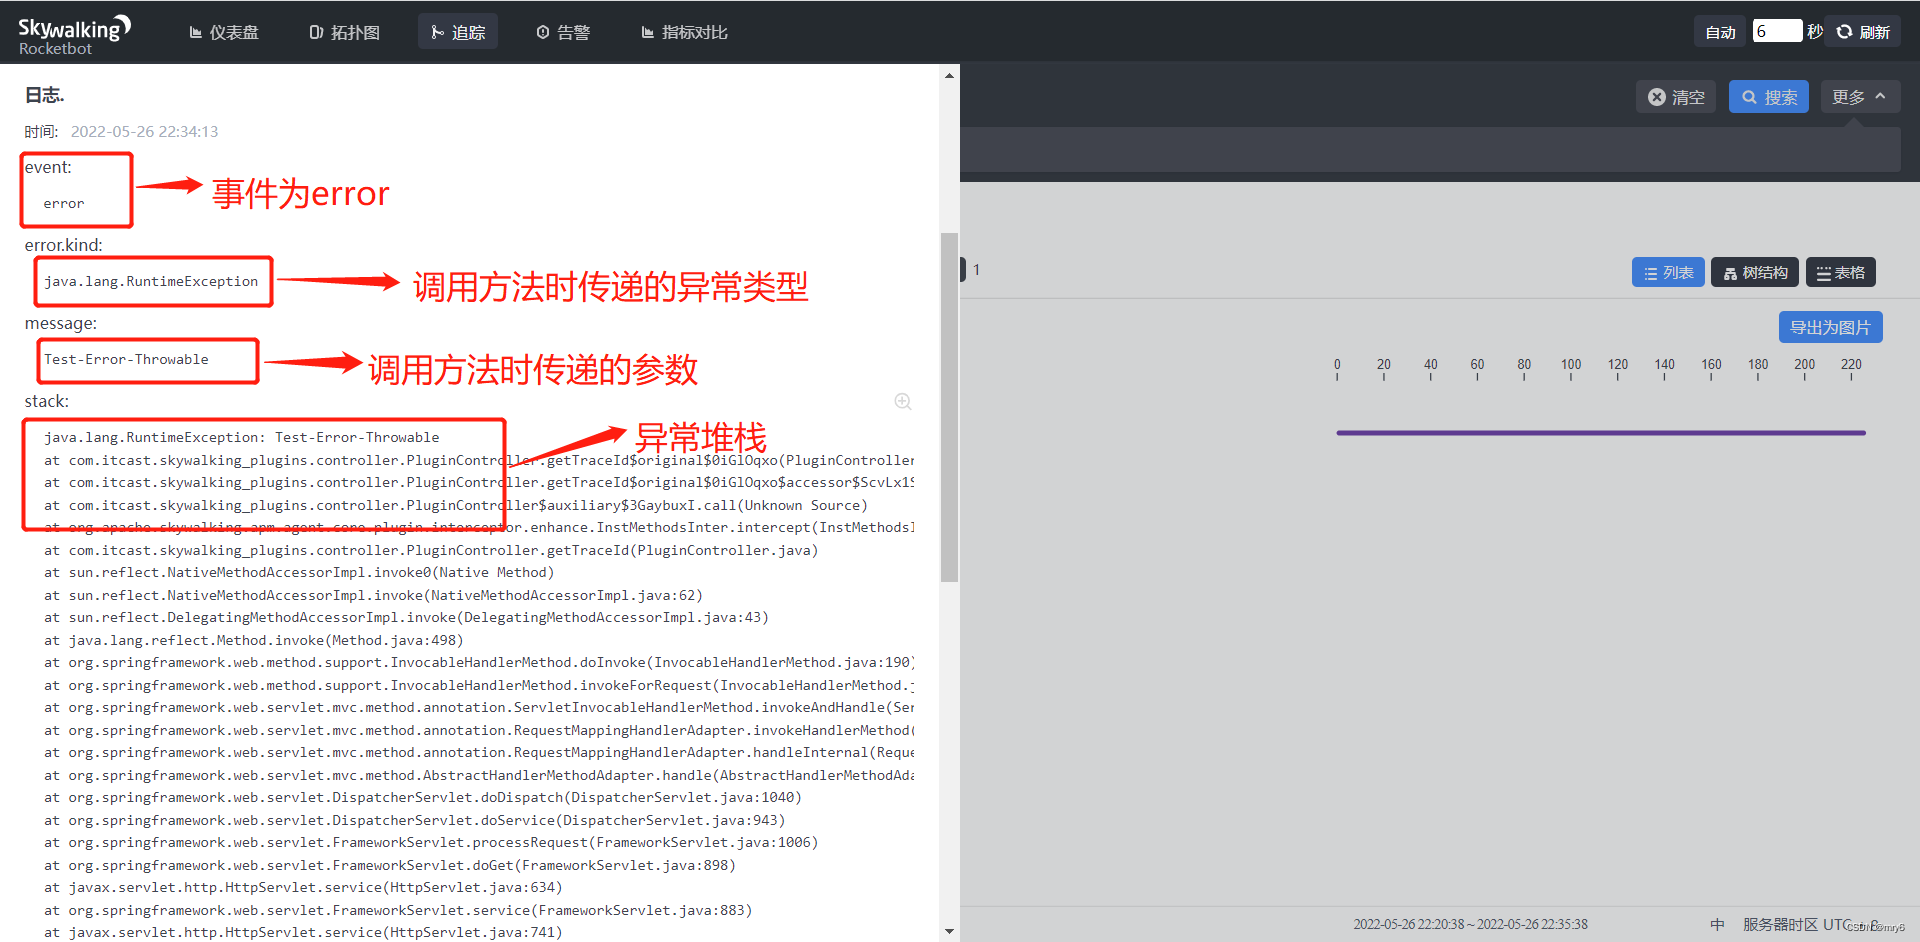Switch to the 追踪 trace tab
This screenshot has height=942, width=1920.
458,32
